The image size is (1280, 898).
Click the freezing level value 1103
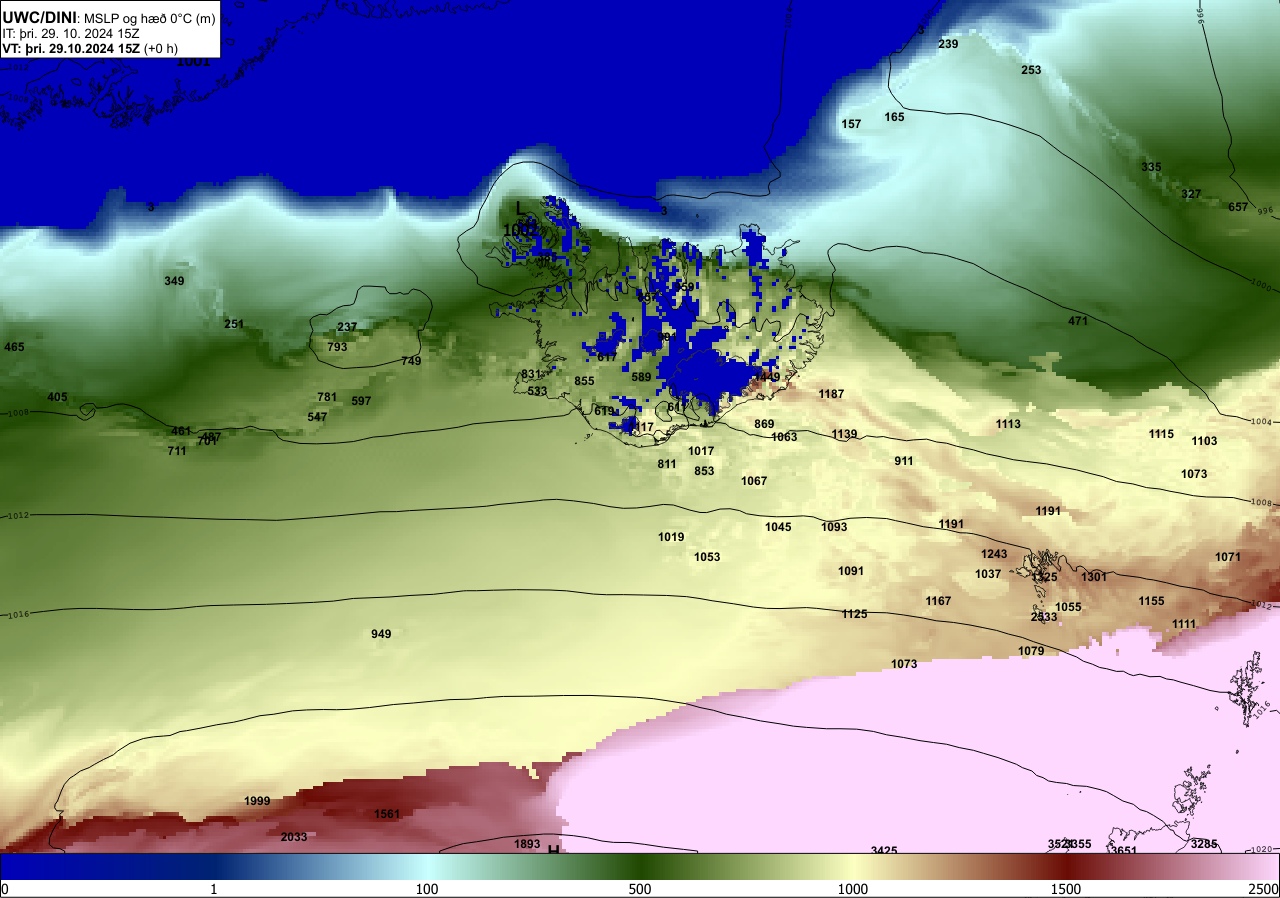[1204, 441]
